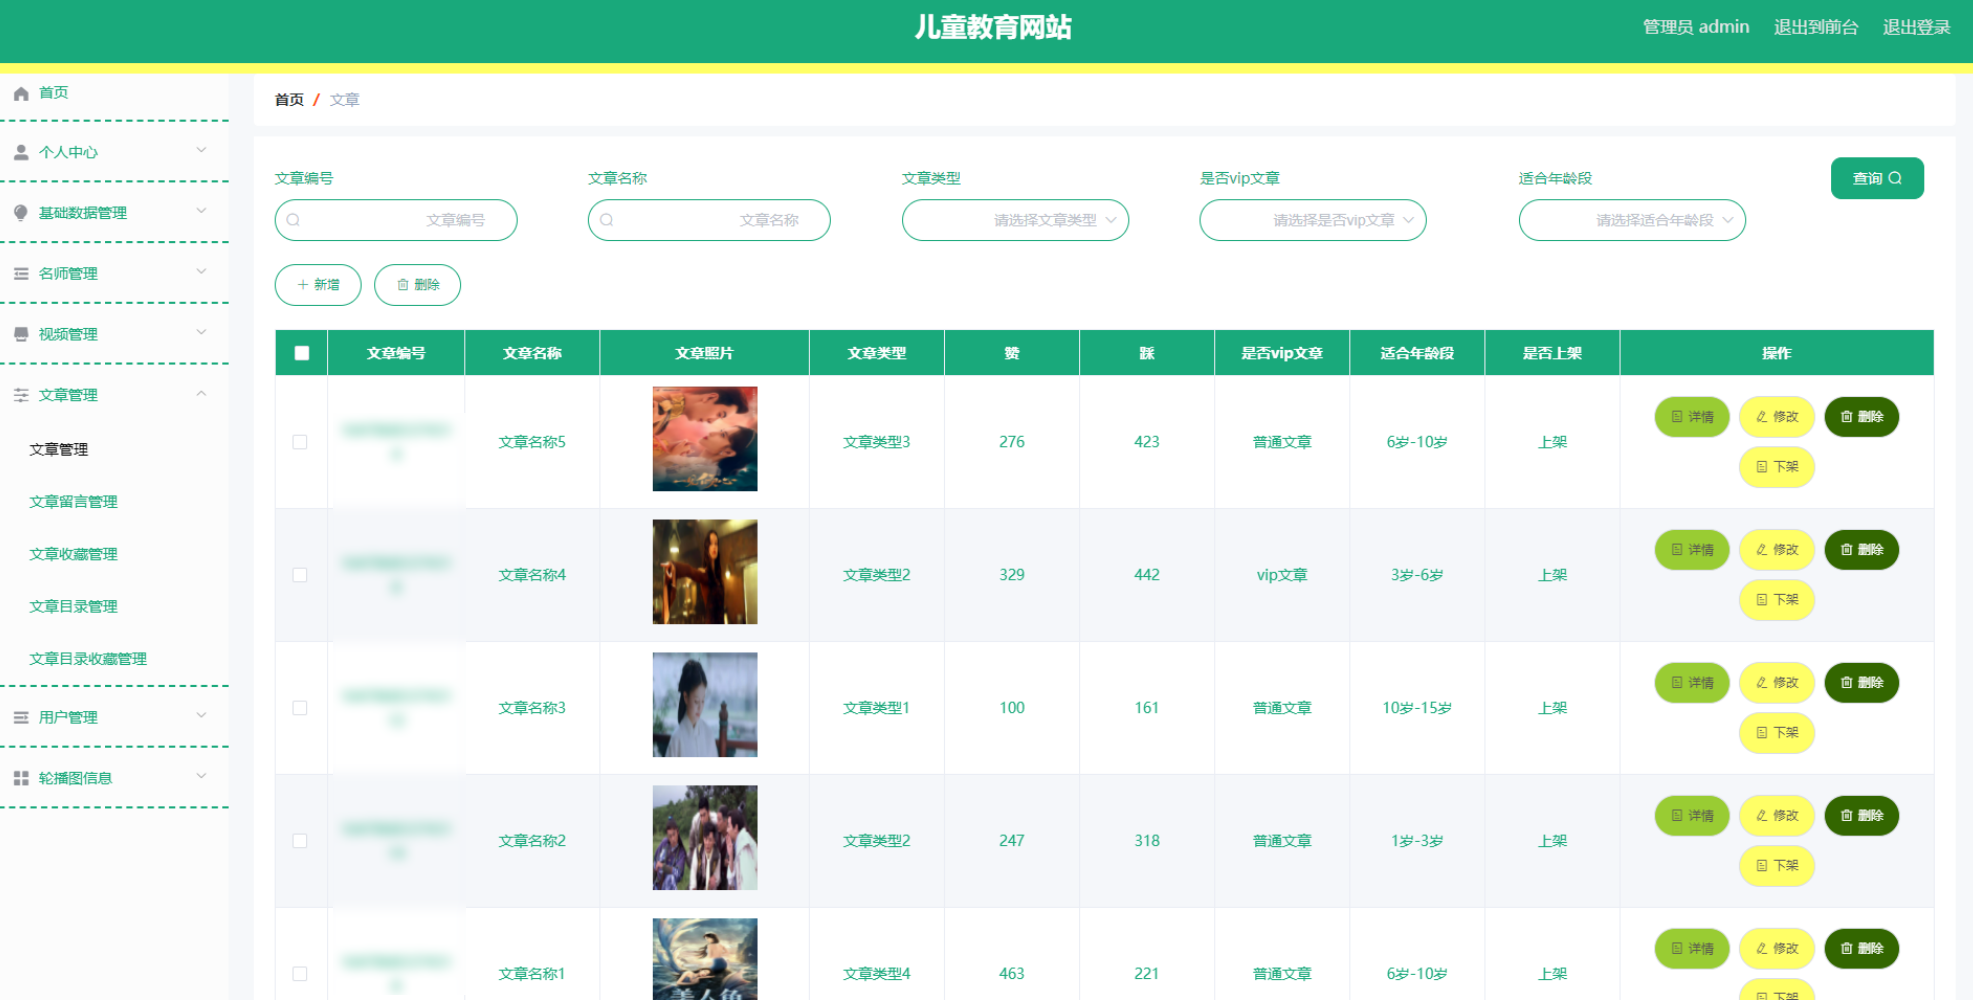The width and height of the screenshot is (1973, 1002).
Task: Expand the 用户管理 menu
Action: 114,717
